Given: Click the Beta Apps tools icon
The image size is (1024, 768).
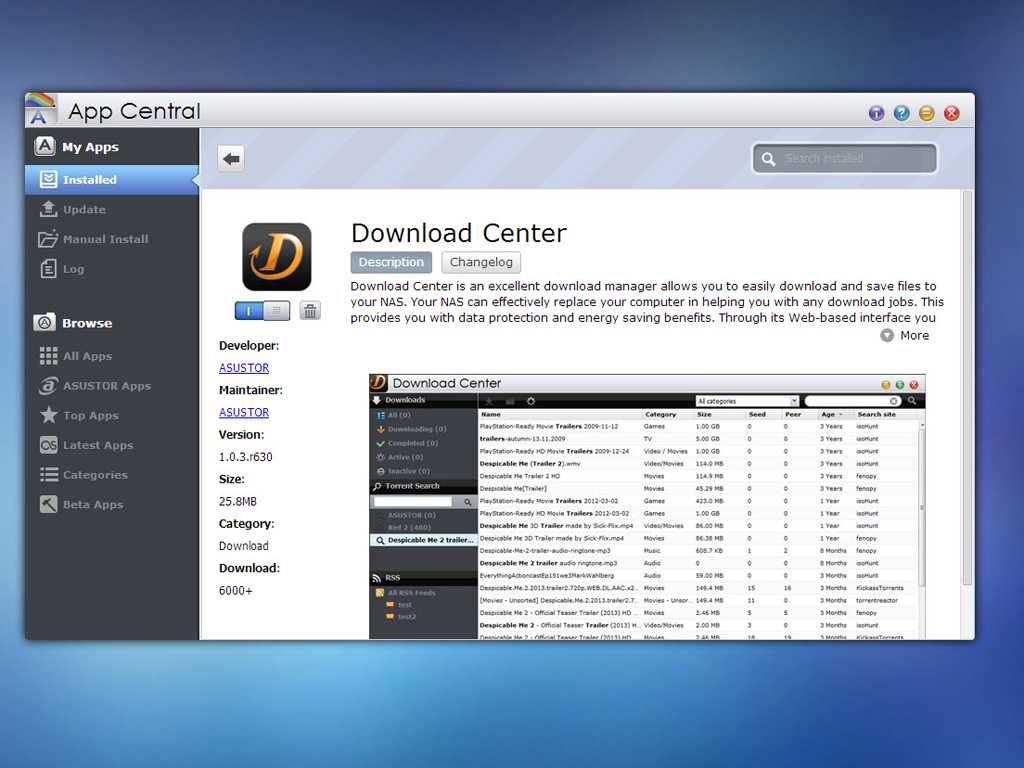Looking at the screenshot, I should (x=48, y=504).
